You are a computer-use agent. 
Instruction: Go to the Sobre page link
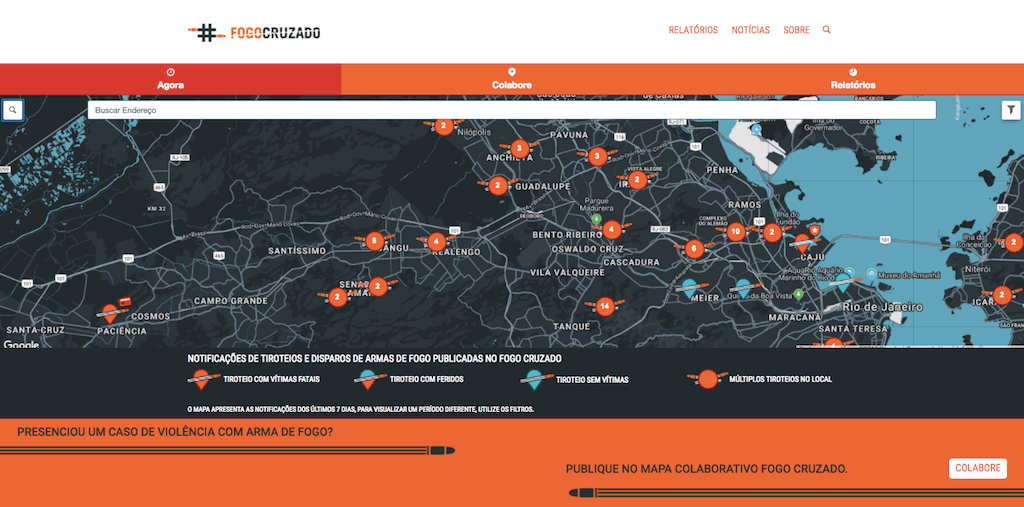point(796,30)
